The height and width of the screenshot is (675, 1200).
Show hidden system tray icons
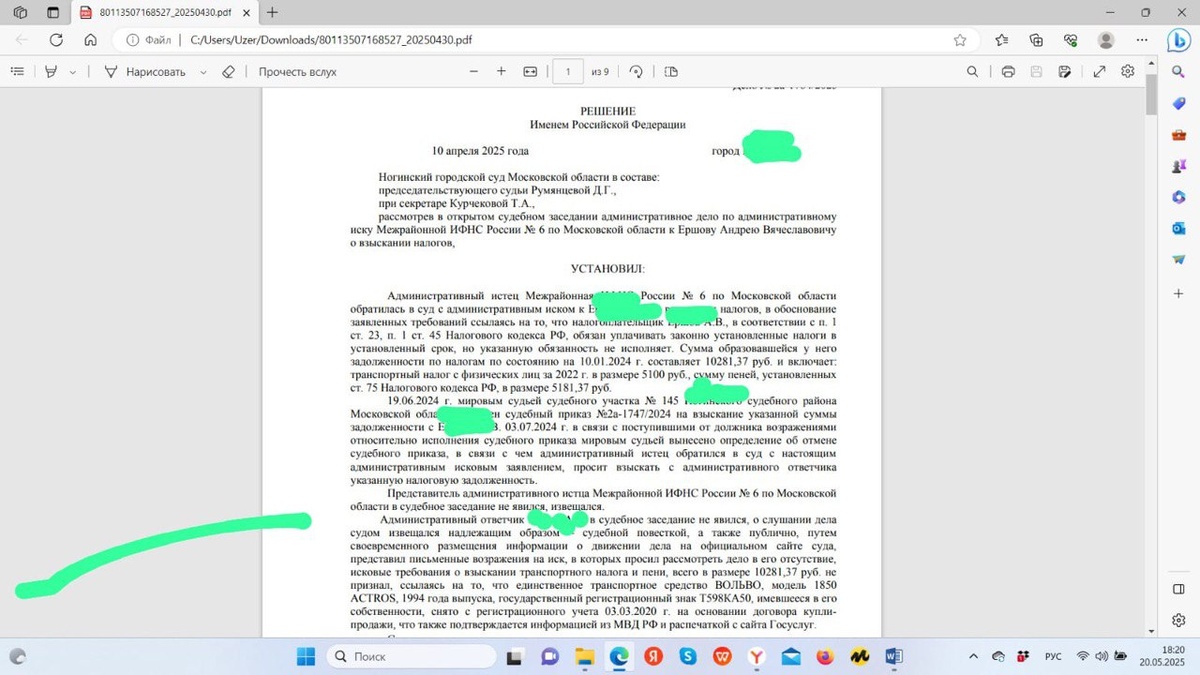click(974, 656)
